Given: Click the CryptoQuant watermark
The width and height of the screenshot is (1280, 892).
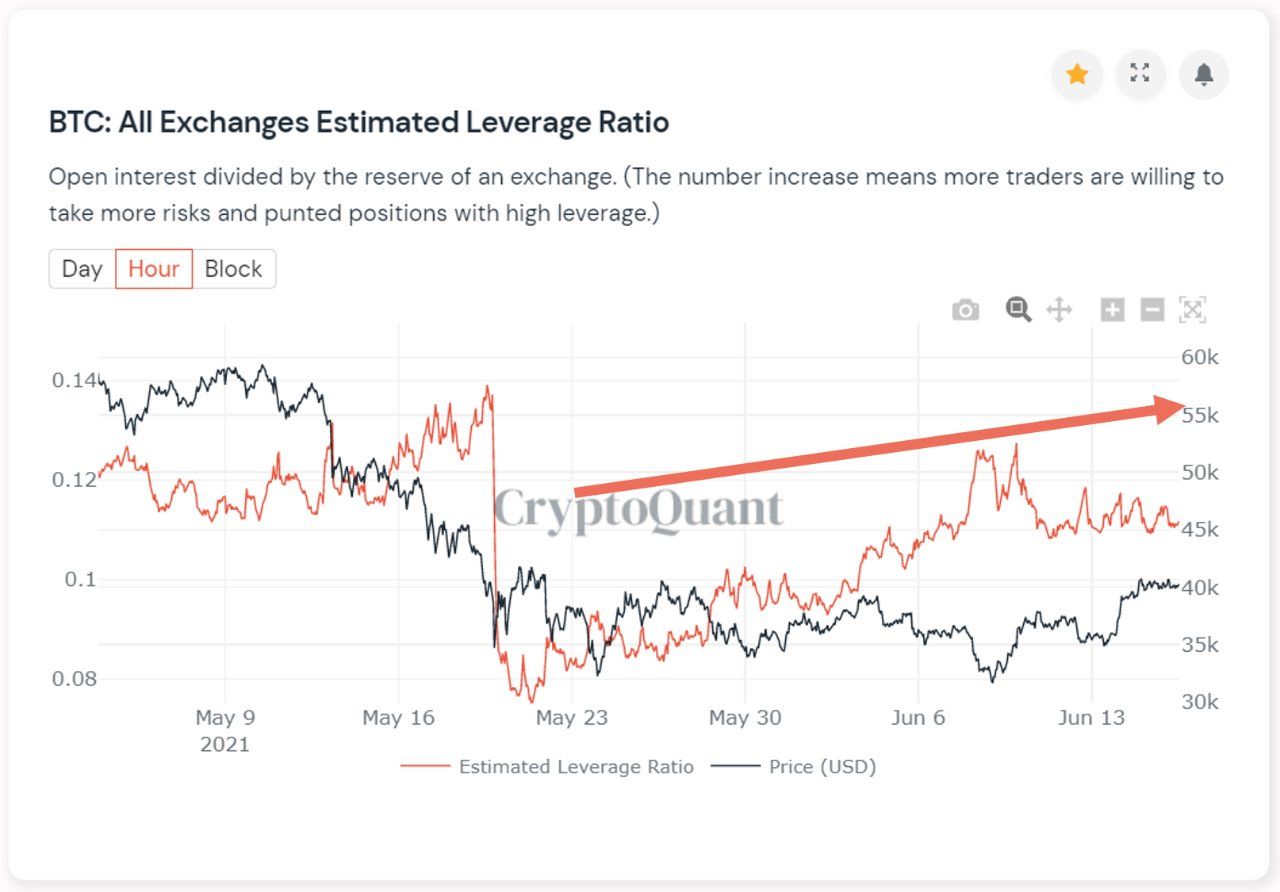Looking at the screenshot, I should coord(638,509).
